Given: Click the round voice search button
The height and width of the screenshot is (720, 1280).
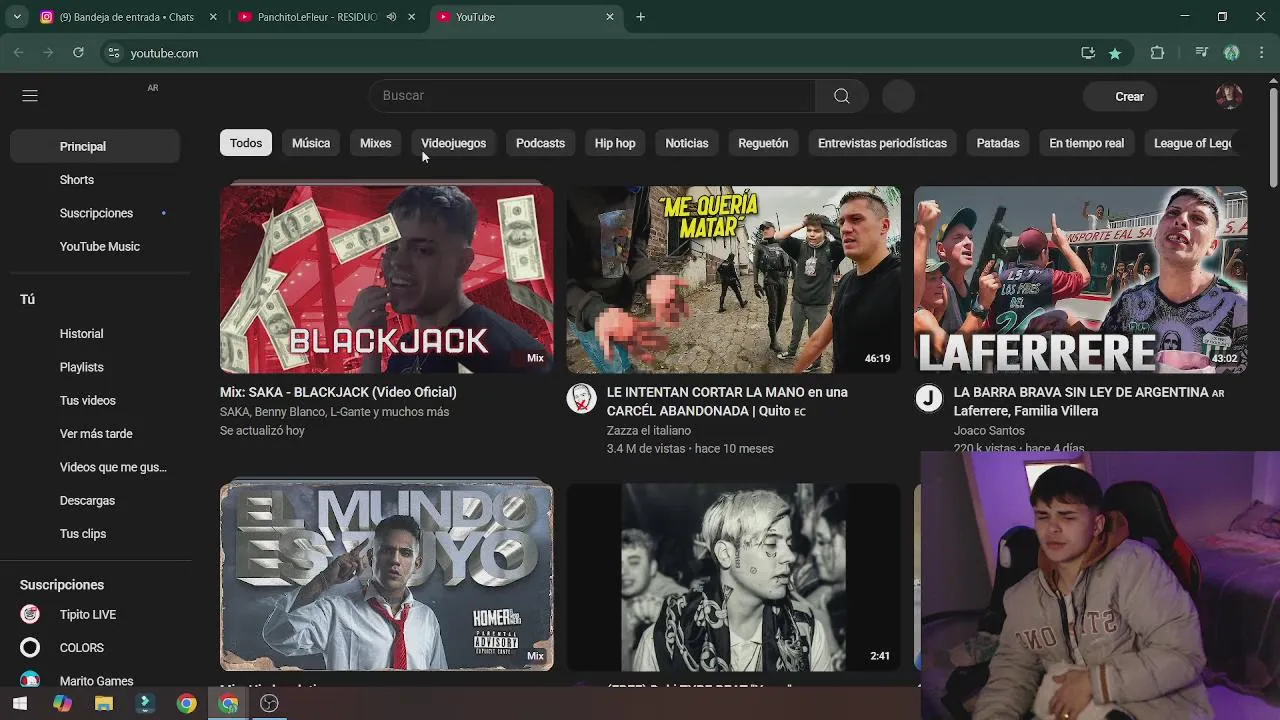Looking at the screenshot, I should pos(898,96).
